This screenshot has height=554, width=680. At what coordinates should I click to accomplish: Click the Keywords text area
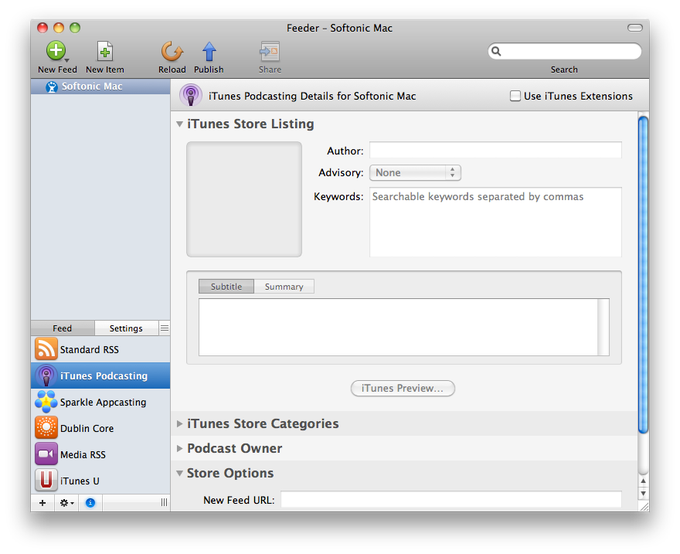(495, 222)
